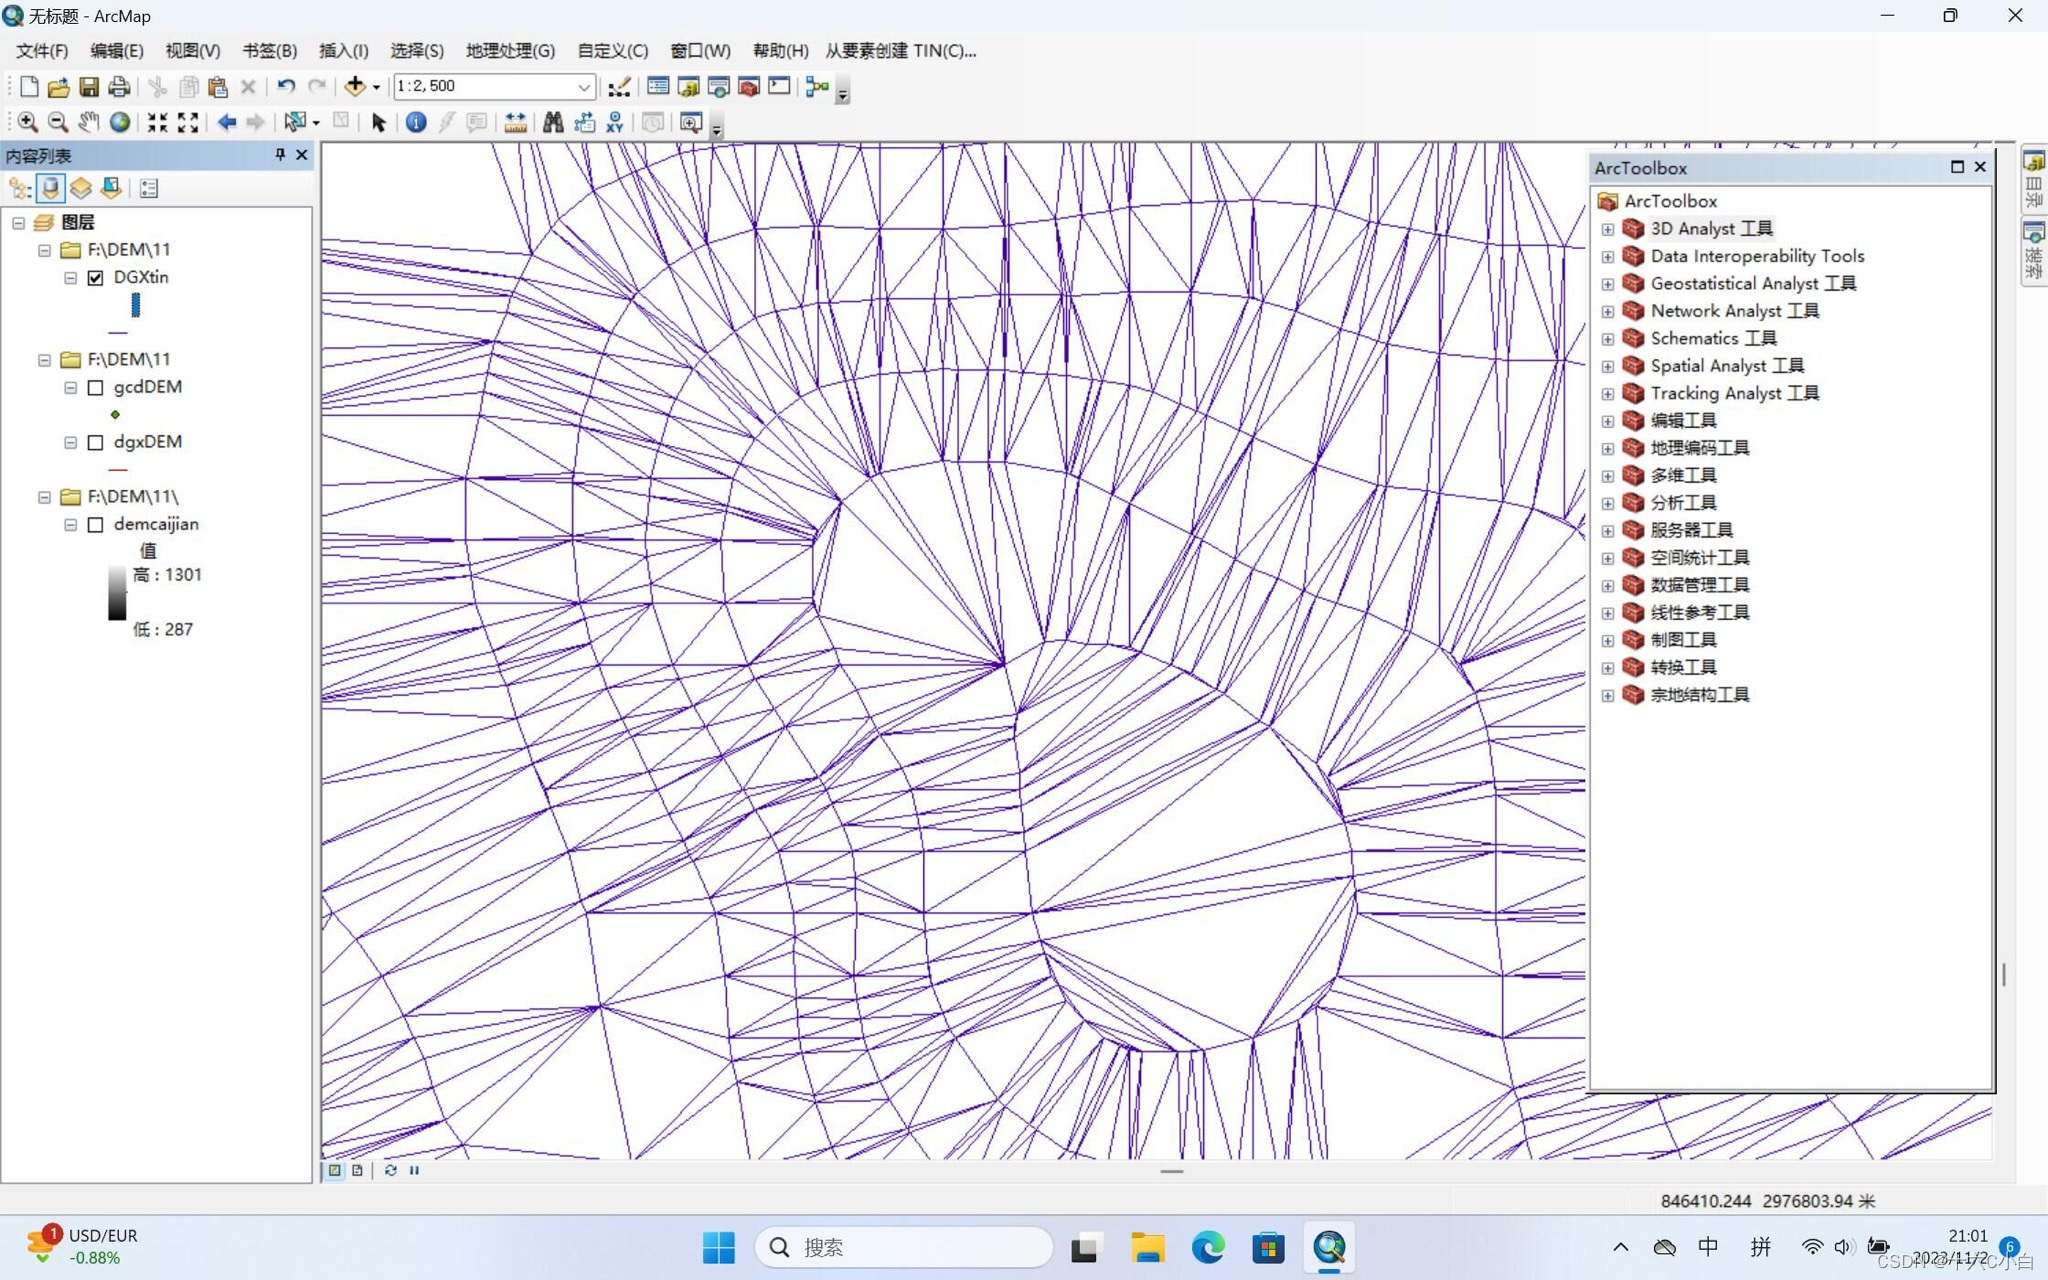
Task: Open the 视图(V) menu
Action: click(192, 51)
